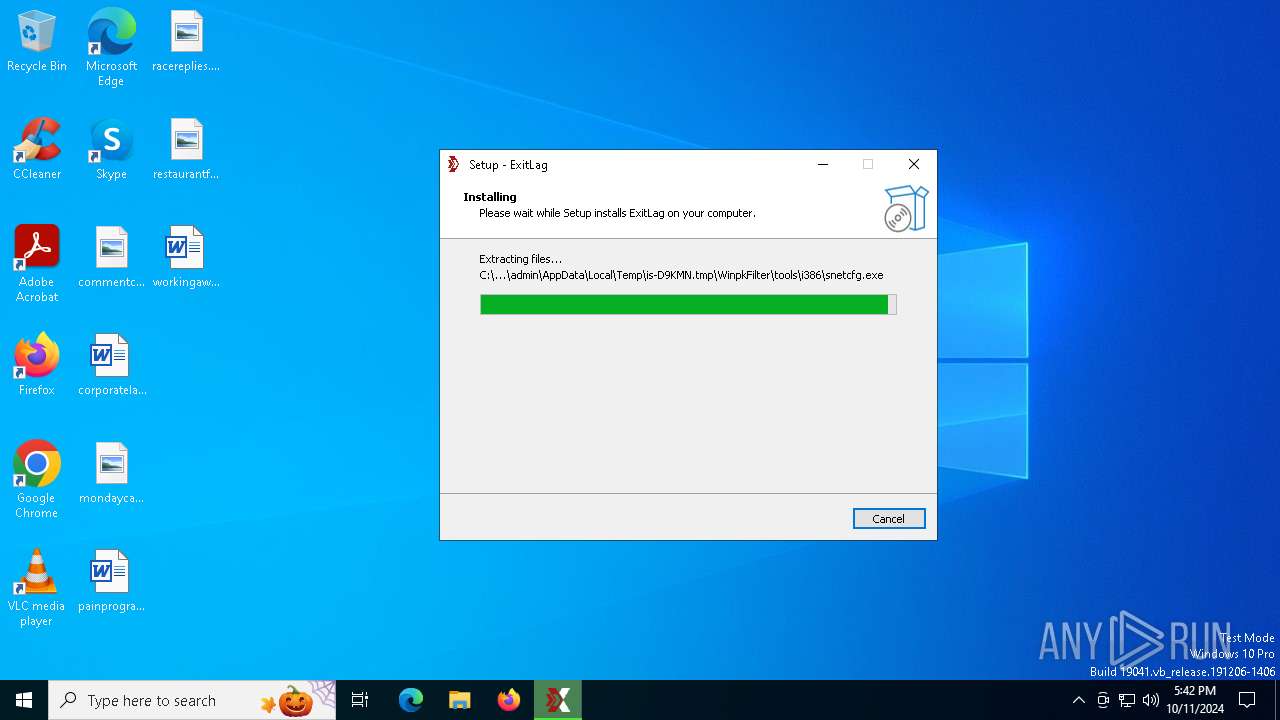Select the racereplies image file on desktop
Image resolution: width=1280 pixels, height=720 pixels.
pos(186,42)
